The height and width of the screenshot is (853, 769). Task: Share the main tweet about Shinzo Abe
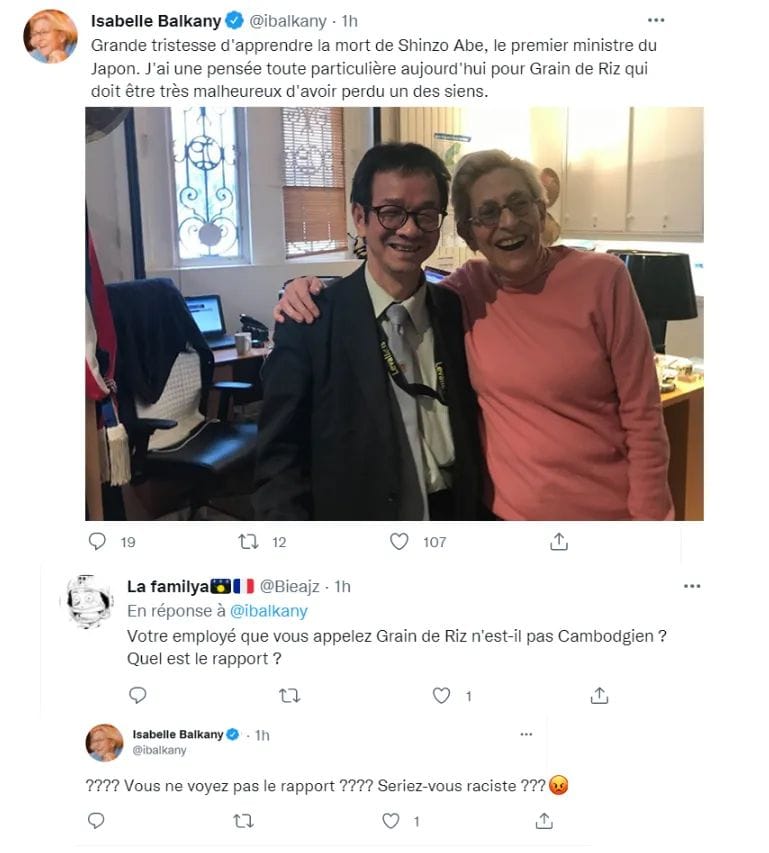[559, 541]
